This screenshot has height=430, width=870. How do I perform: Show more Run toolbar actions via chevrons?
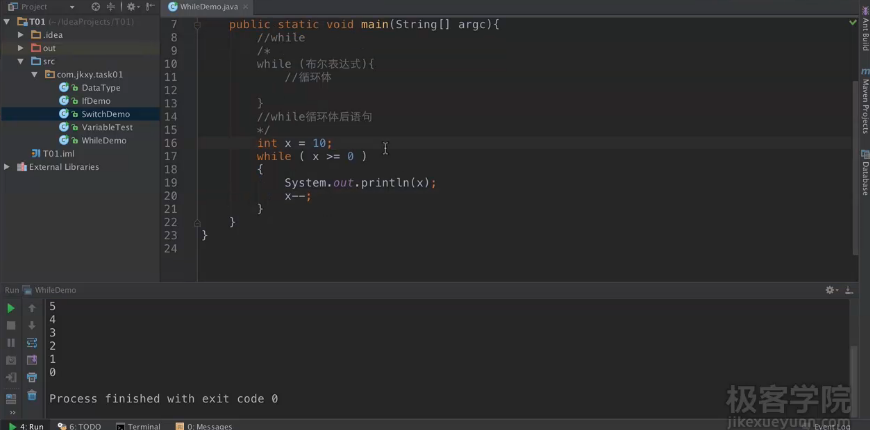pyautogui.click(x=11, y=413)
